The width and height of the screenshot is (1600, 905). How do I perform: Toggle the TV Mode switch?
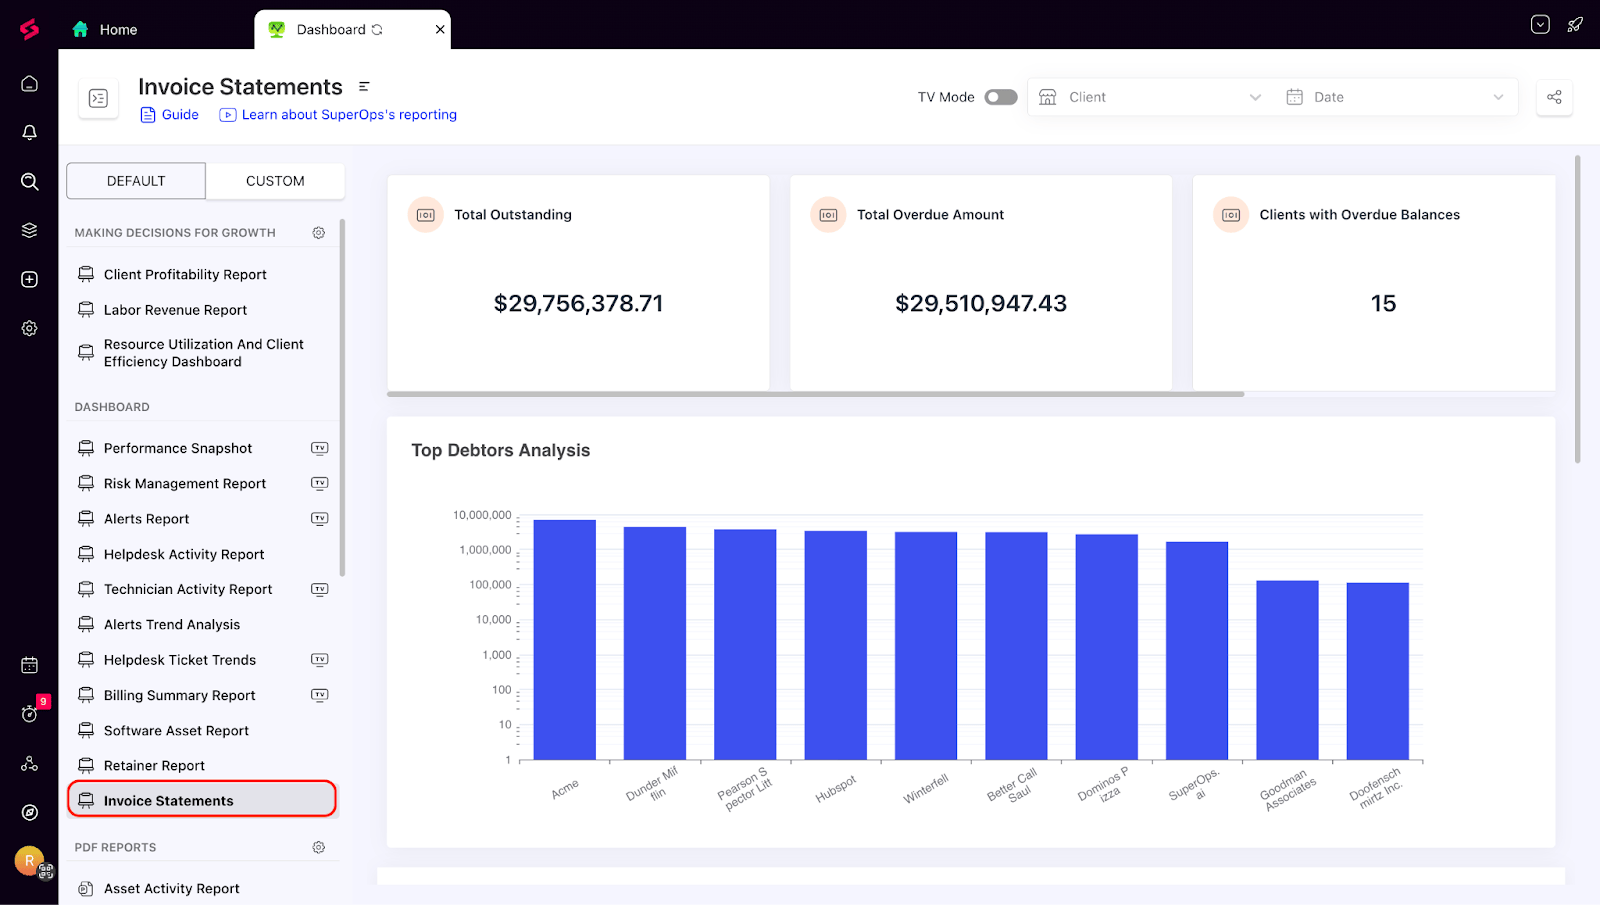(x=1001, y=97)
